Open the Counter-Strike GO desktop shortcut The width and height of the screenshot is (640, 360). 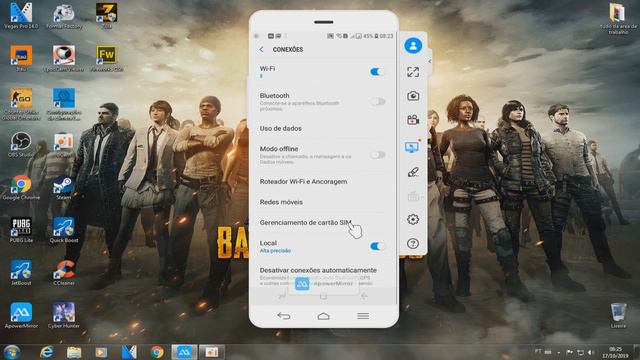[21, 104]
